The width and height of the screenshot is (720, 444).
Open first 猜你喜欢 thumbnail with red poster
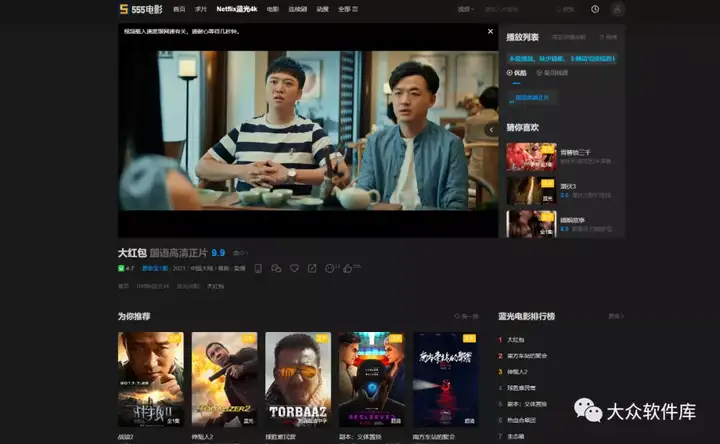[531, 157]
